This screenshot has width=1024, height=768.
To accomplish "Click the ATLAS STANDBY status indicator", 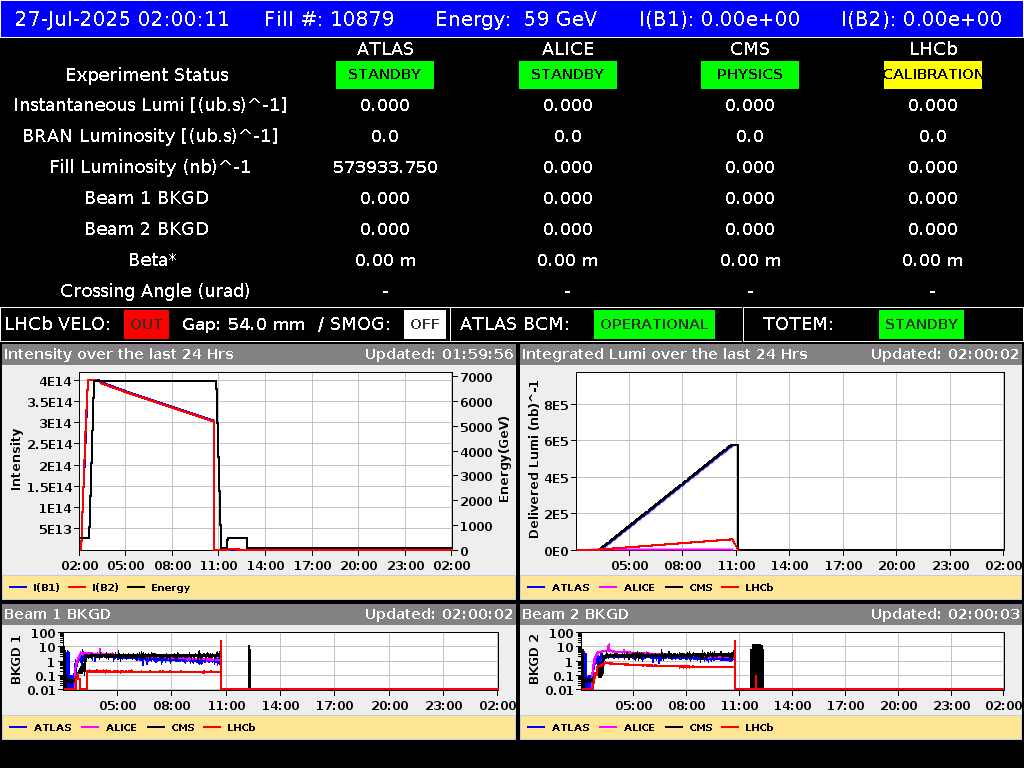I will [385, 74].
